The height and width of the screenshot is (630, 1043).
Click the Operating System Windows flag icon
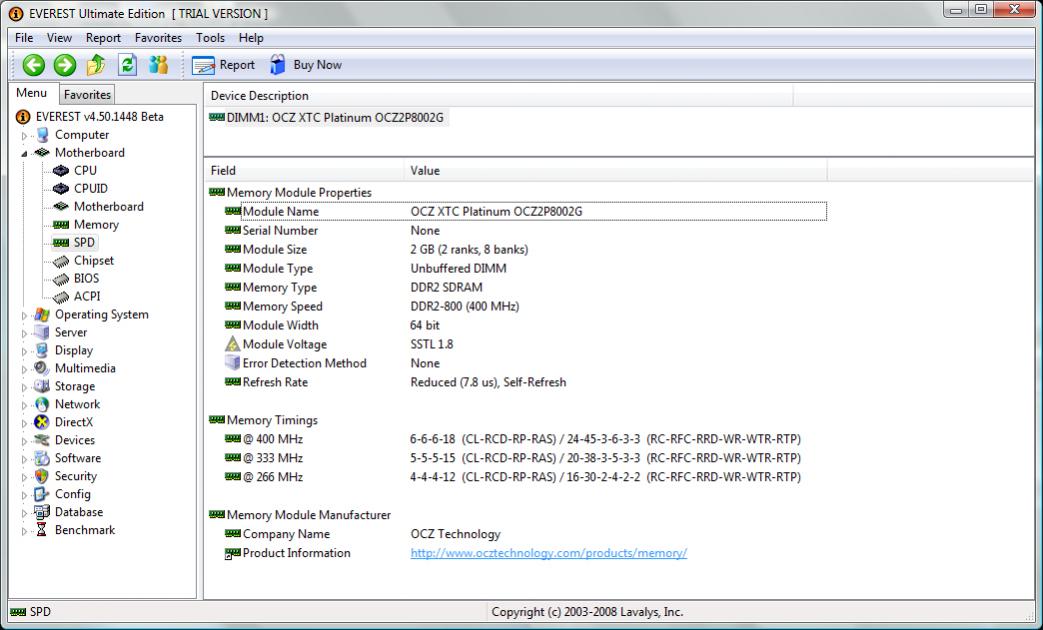pyautogui.click(x=42, y=314)
